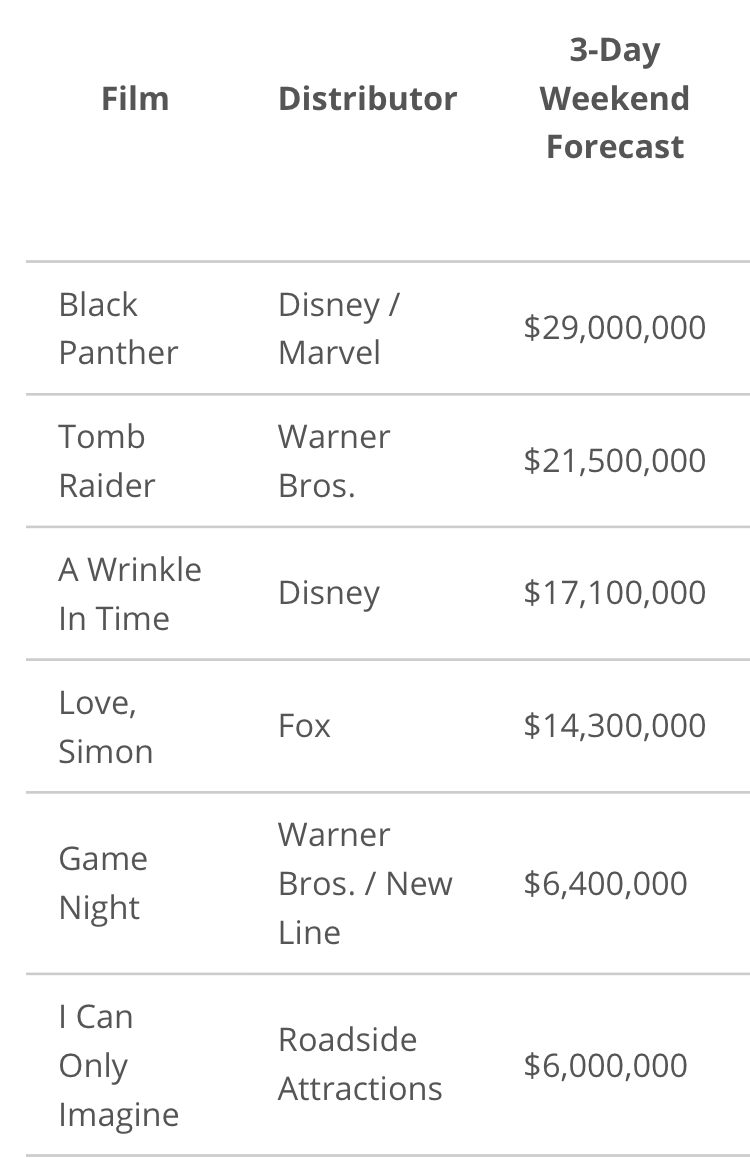This screenshot has height=1158, width=750.
Task: Select the Black Panther film title
Action: tap(117, 328)
